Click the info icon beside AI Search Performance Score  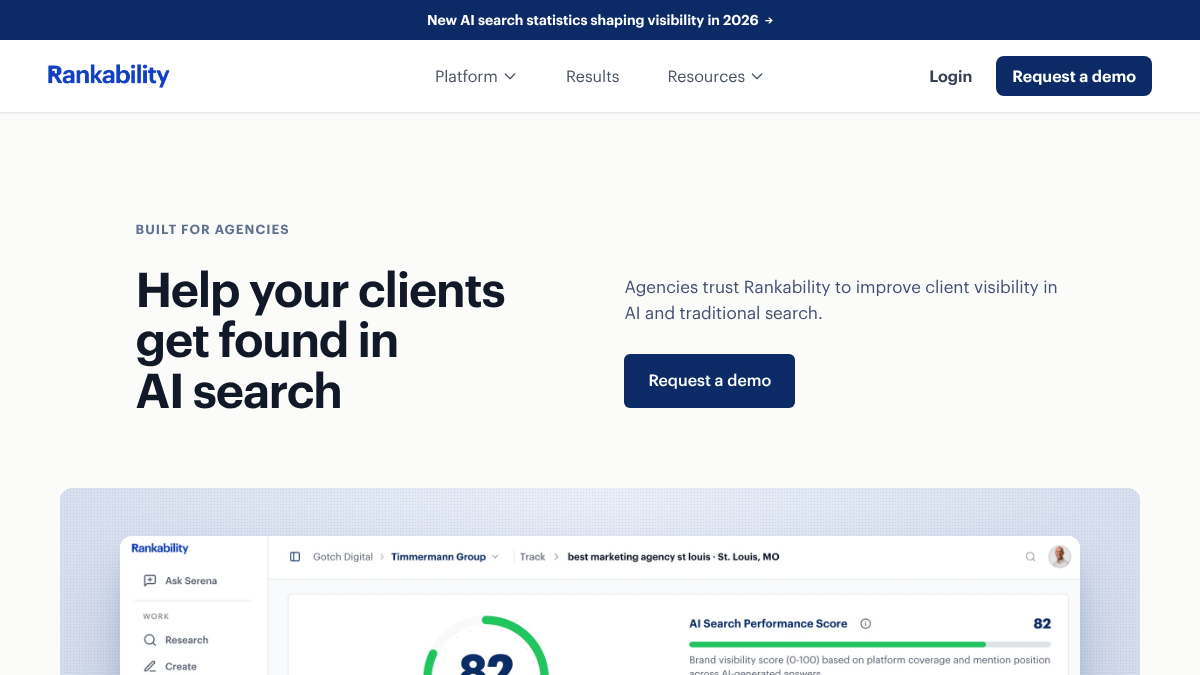[866, 624]
